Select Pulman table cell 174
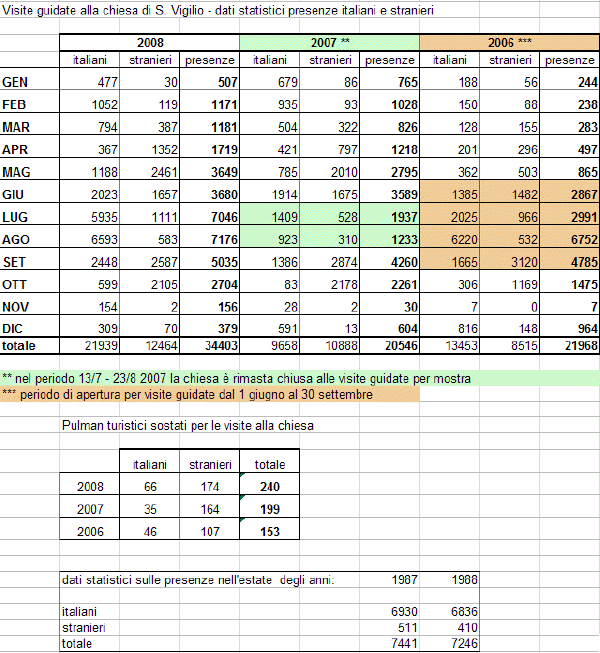 [209, 486]
